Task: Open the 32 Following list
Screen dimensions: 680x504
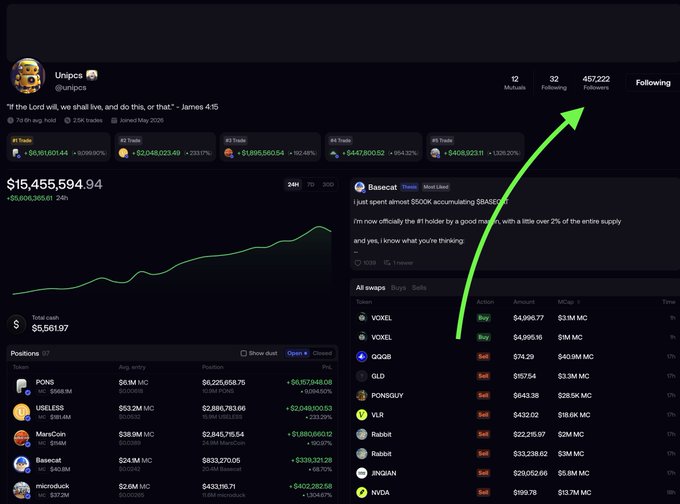Action: 554,82
